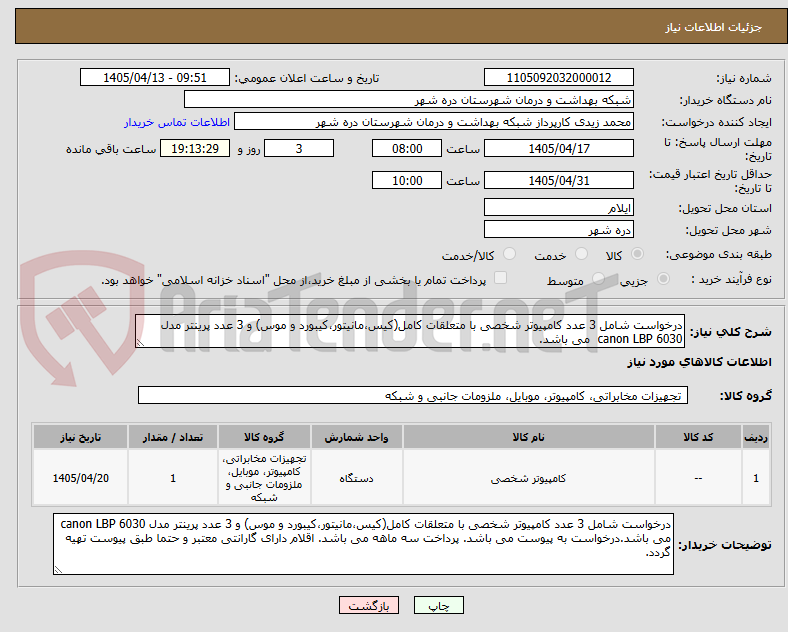Click the گروه کالا field
788x632 pixels.
coord(413,395)
